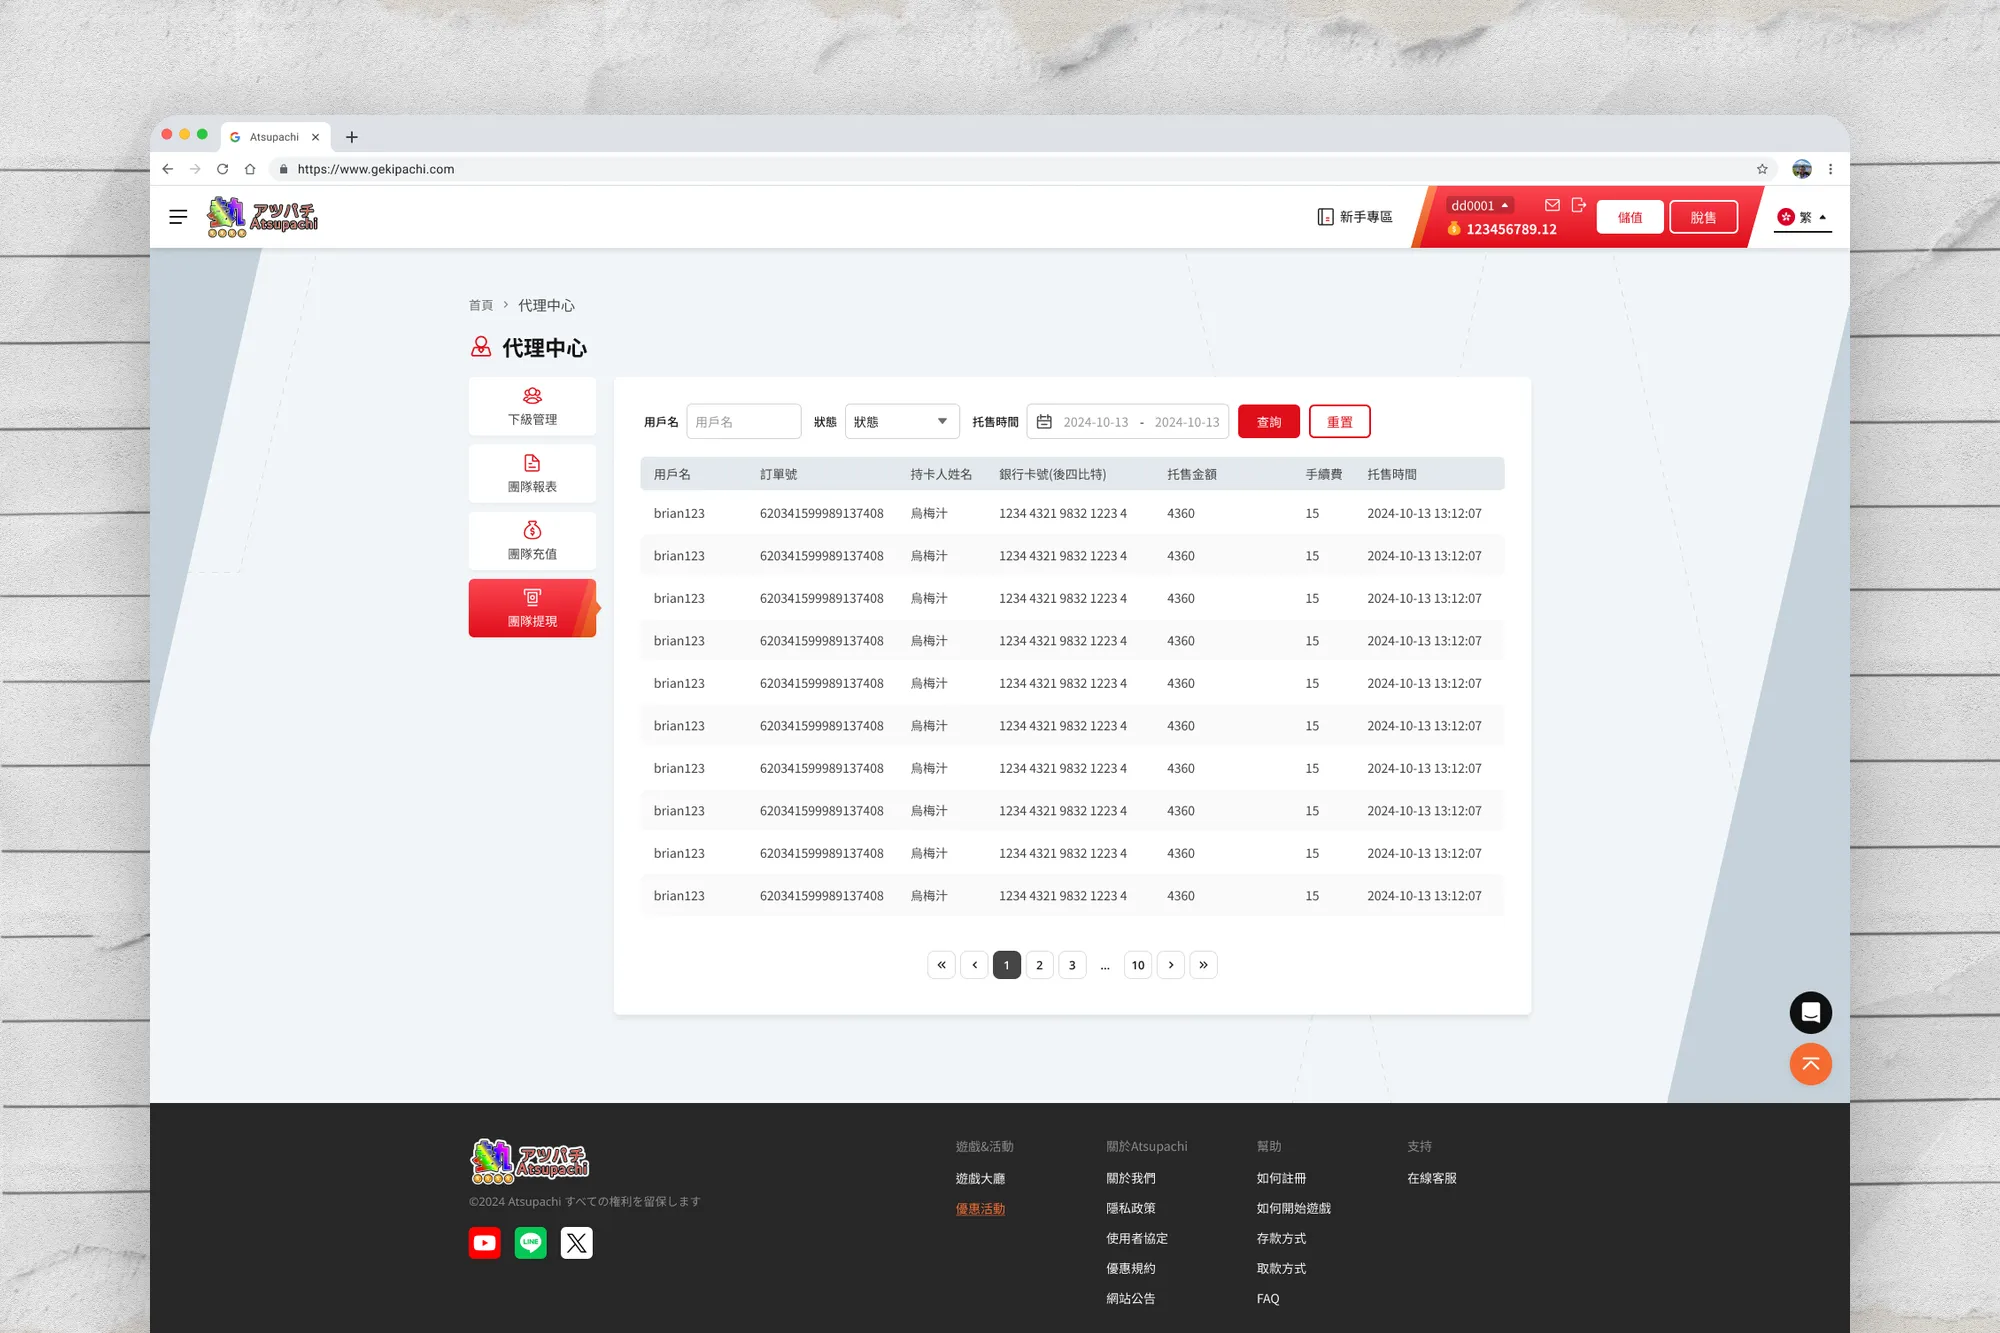Select page 1 in pagination
Image resolution: width=2000 pixels, height=1333 pixels.
tap(1007, 965)
